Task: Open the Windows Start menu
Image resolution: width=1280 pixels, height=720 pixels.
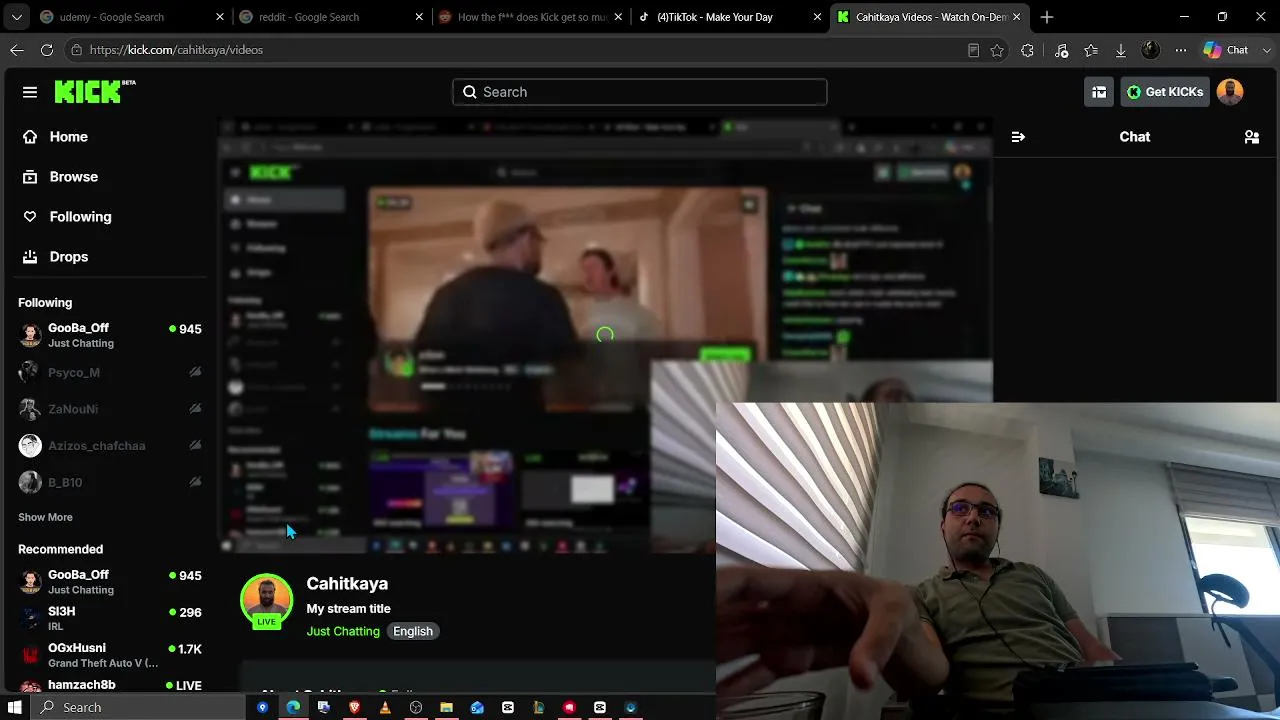Action: coord(15,707)
